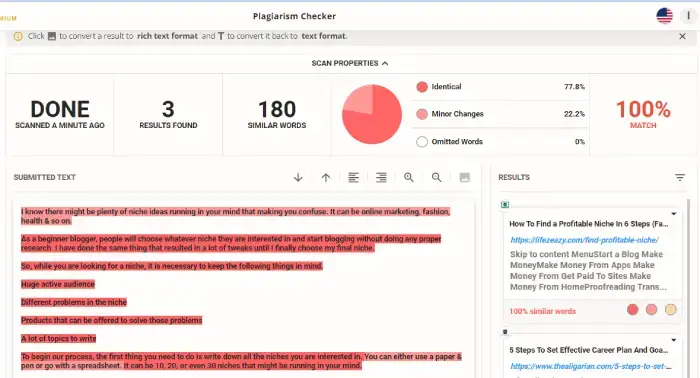Expand options for the Career Plan result card
The height and width of the screenshot is (378, 700).
click(674, 340)
